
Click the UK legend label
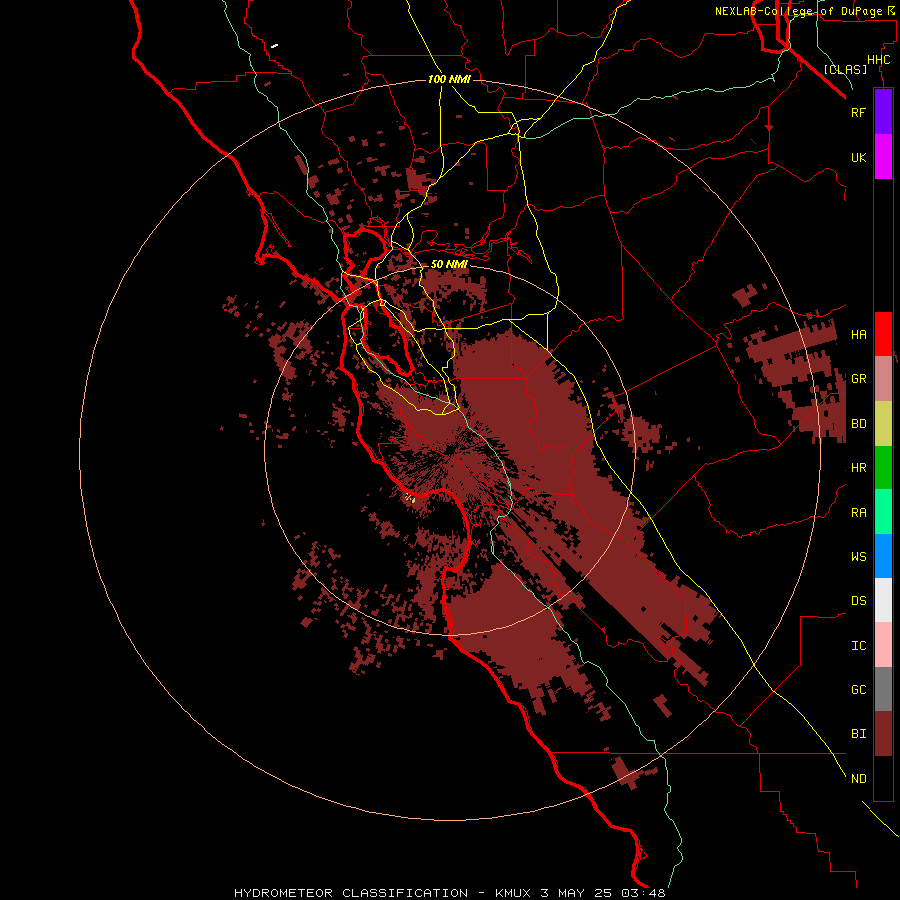click(x=858, y=158)
